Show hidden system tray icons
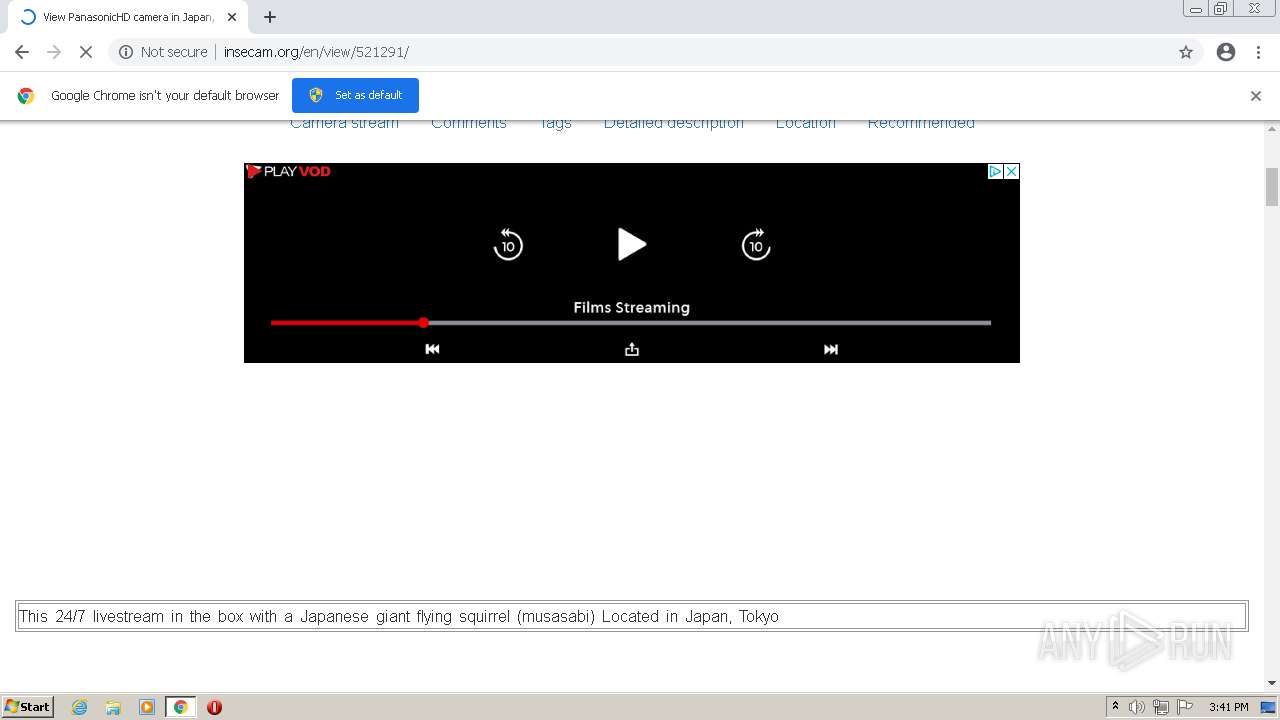The image size is (1280, 720). pyautogui.click(x=1115, y=707)
